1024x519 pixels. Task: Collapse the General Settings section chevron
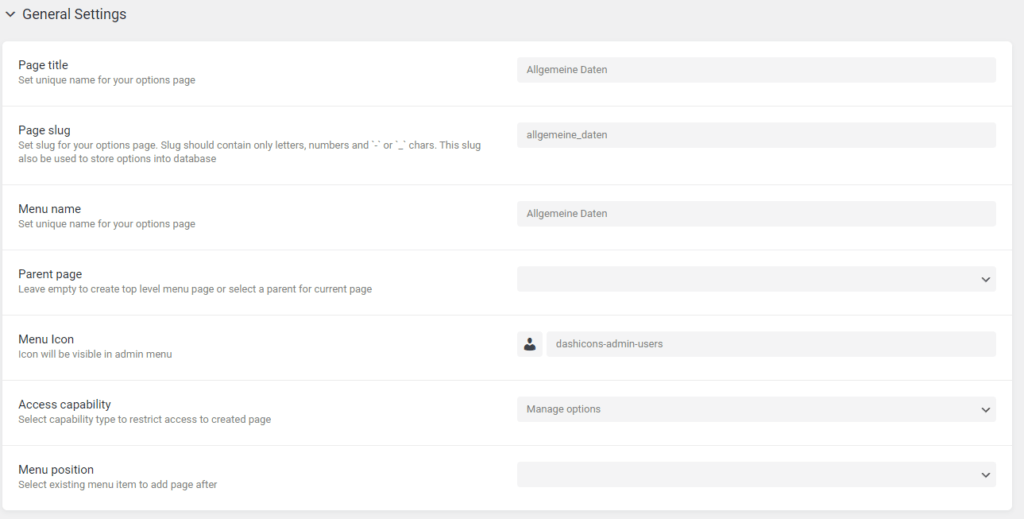tap(10, 15)
